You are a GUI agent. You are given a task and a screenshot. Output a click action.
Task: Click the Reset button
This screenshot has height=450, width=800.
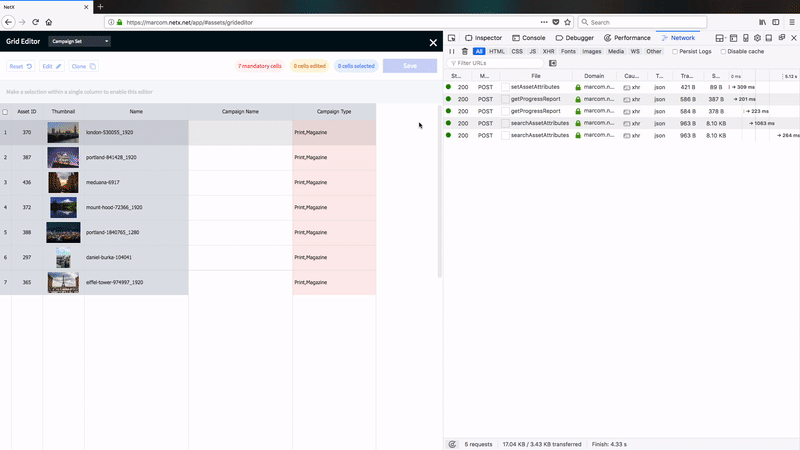coord(21,66)
